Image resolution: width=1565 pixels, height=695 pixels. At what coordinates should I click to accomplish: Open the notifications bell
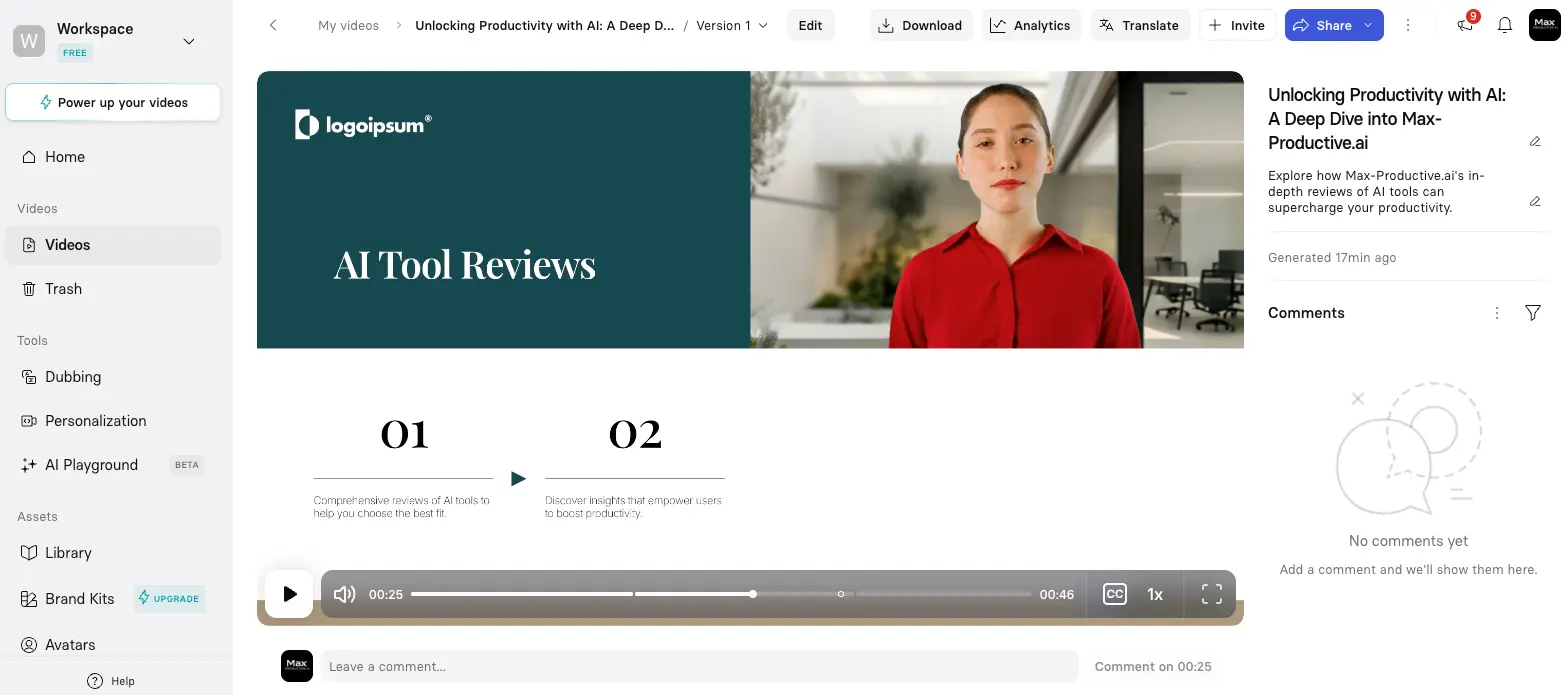tap(1504, 25)
